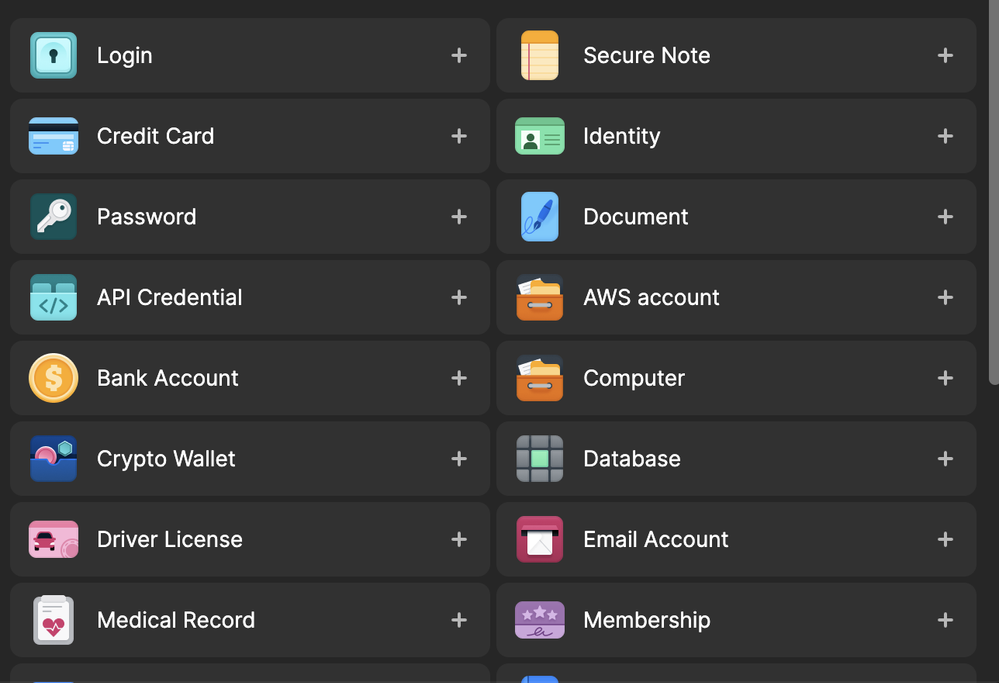999x683 pixels.
Task: Click the Membership stars card icon
Action: pyautogui.click(x=540, y=620)
